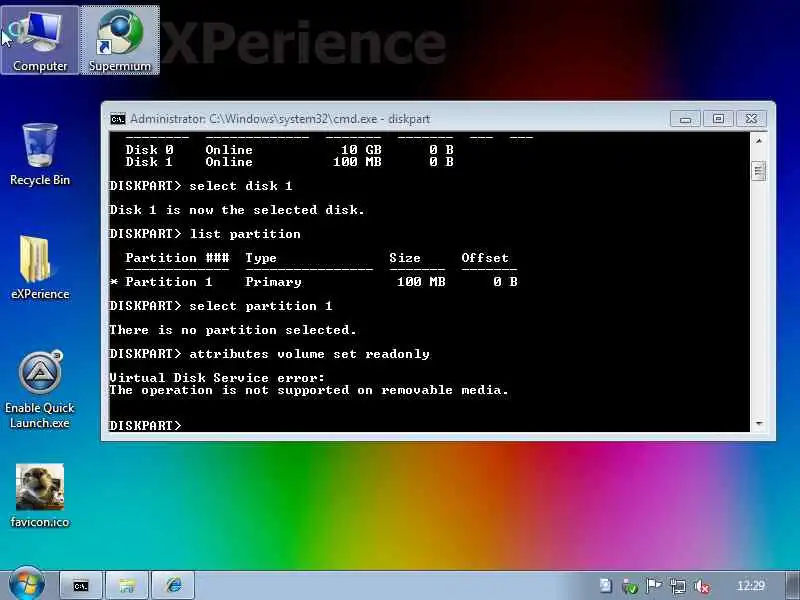Click the document tray icon left of safely remove hardware

[x=606, y=585]
